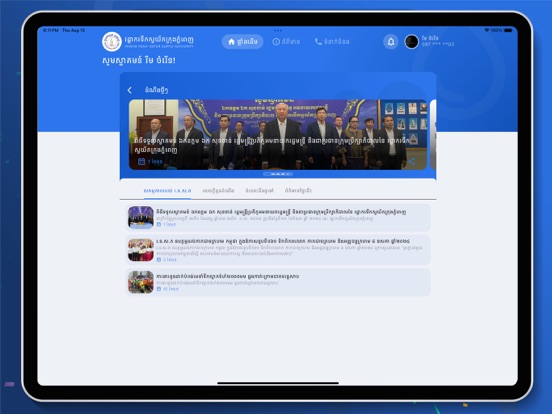The width and height of the screenshot is (552, 414).
Task: Click the first article's blue-backdrop thumbnail
Action: coord(141,217)
